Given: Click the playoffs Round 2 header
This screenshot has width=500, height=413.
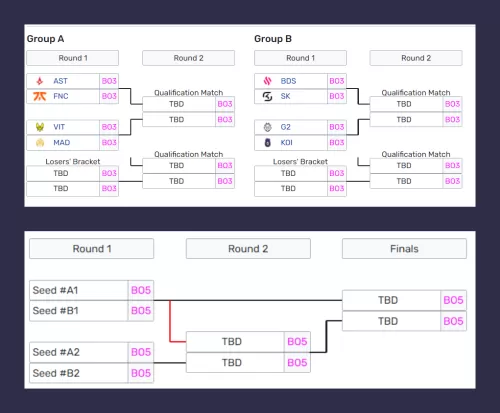Looking at the screenshot, I should click(x=248, y=249).
